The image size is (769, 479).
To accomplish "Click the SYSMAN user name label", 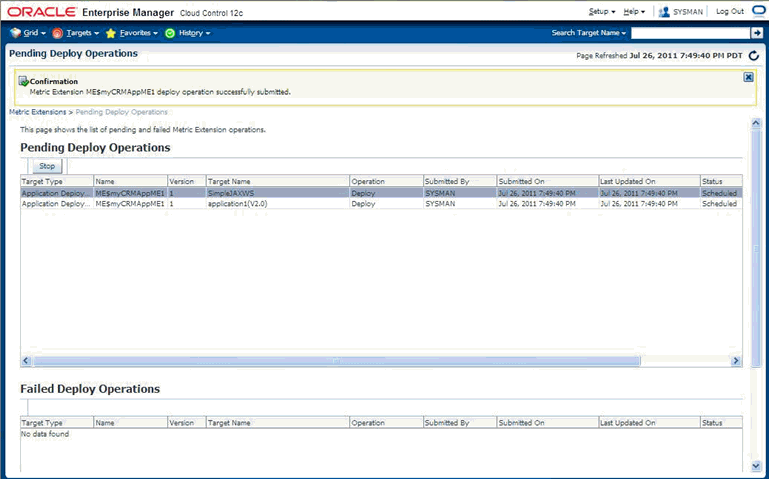I will click(x=688, y=11).
